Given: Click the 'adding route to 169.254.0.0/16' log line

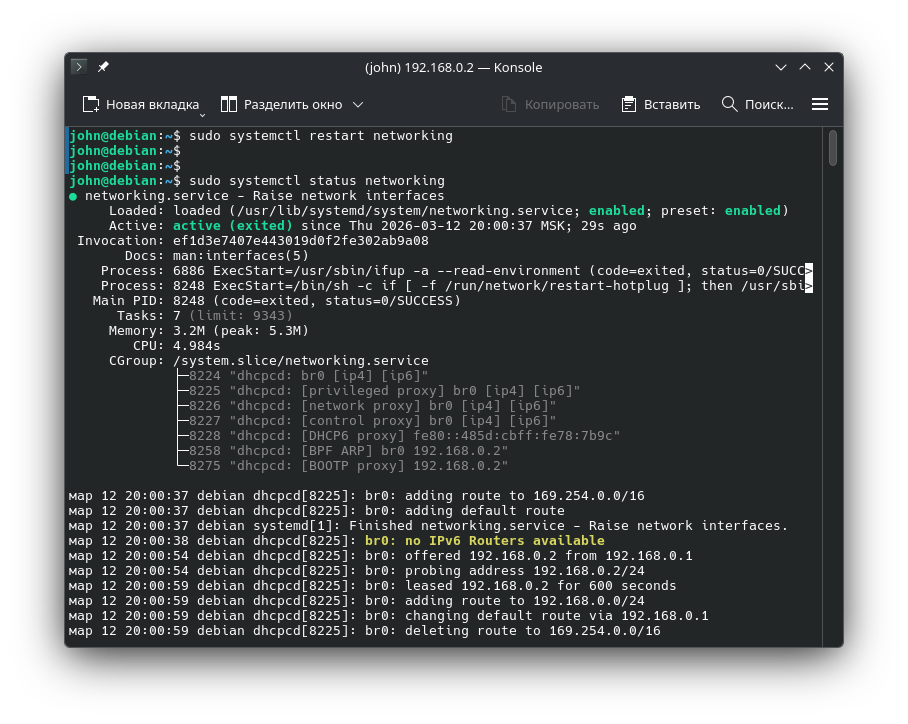Looking at the screenshot, I should (x=357, y=496).
